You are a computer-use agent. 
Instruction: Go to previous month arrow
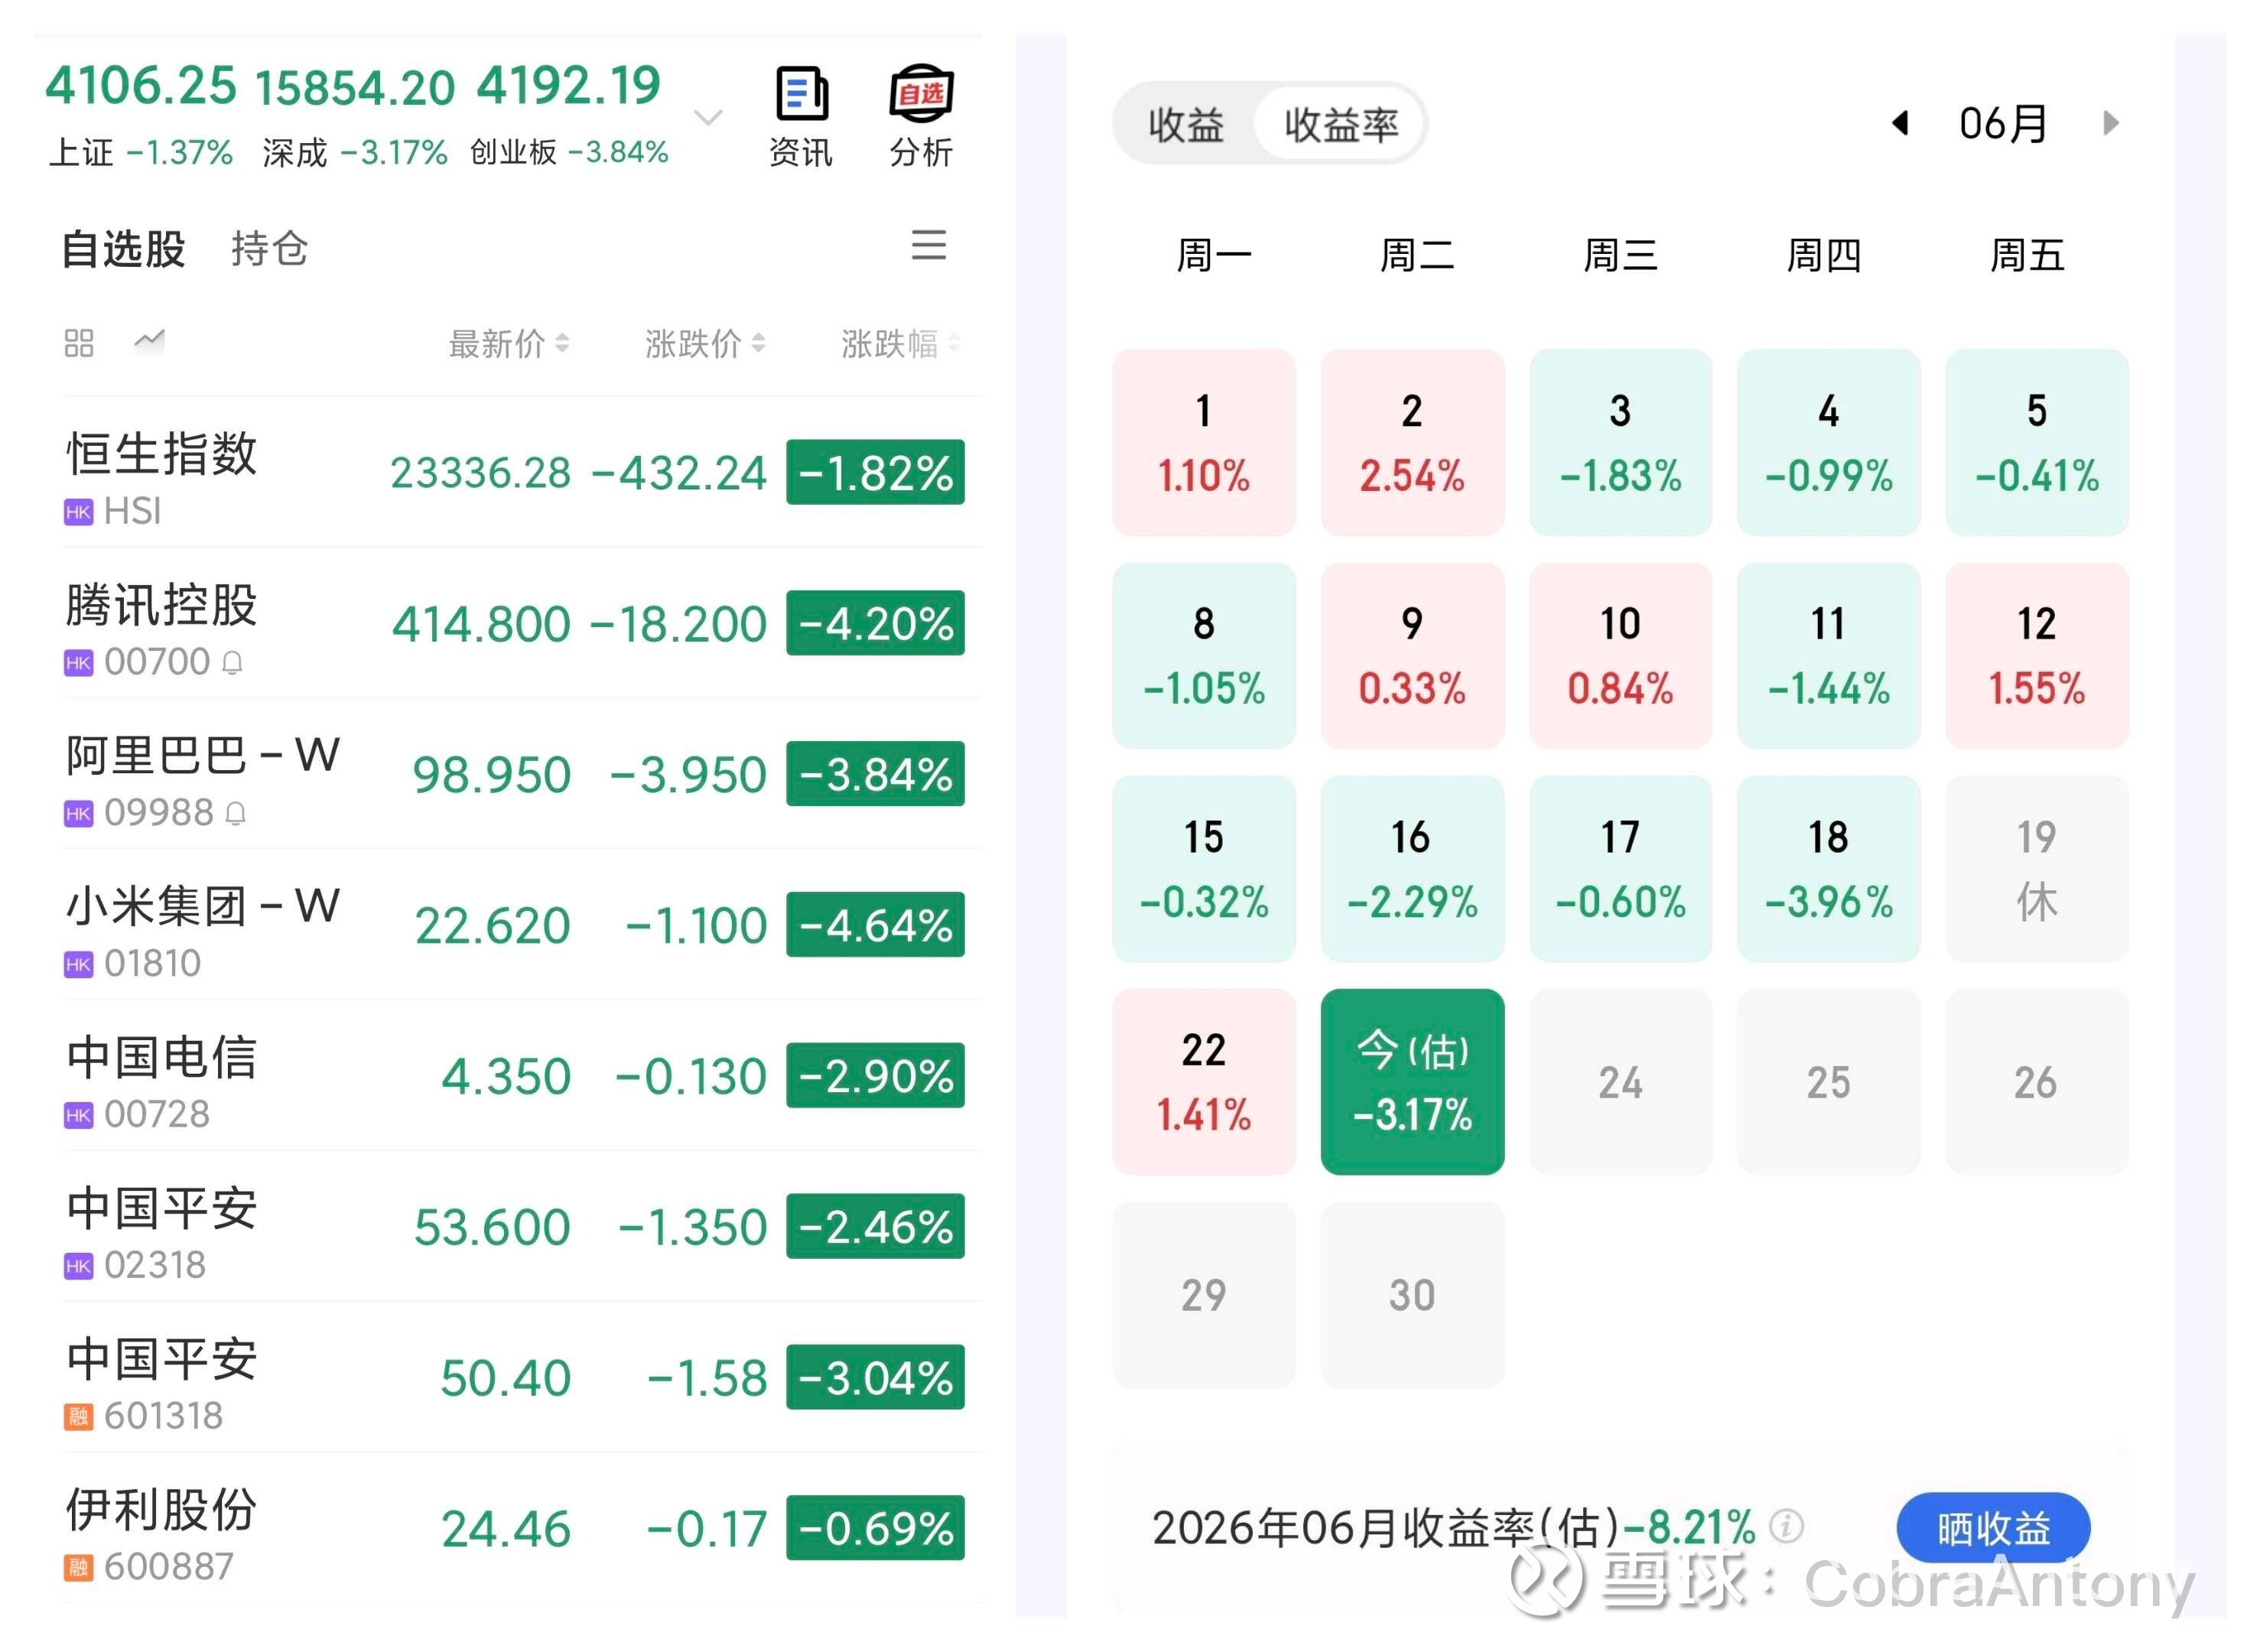[x=1901, y=123]
